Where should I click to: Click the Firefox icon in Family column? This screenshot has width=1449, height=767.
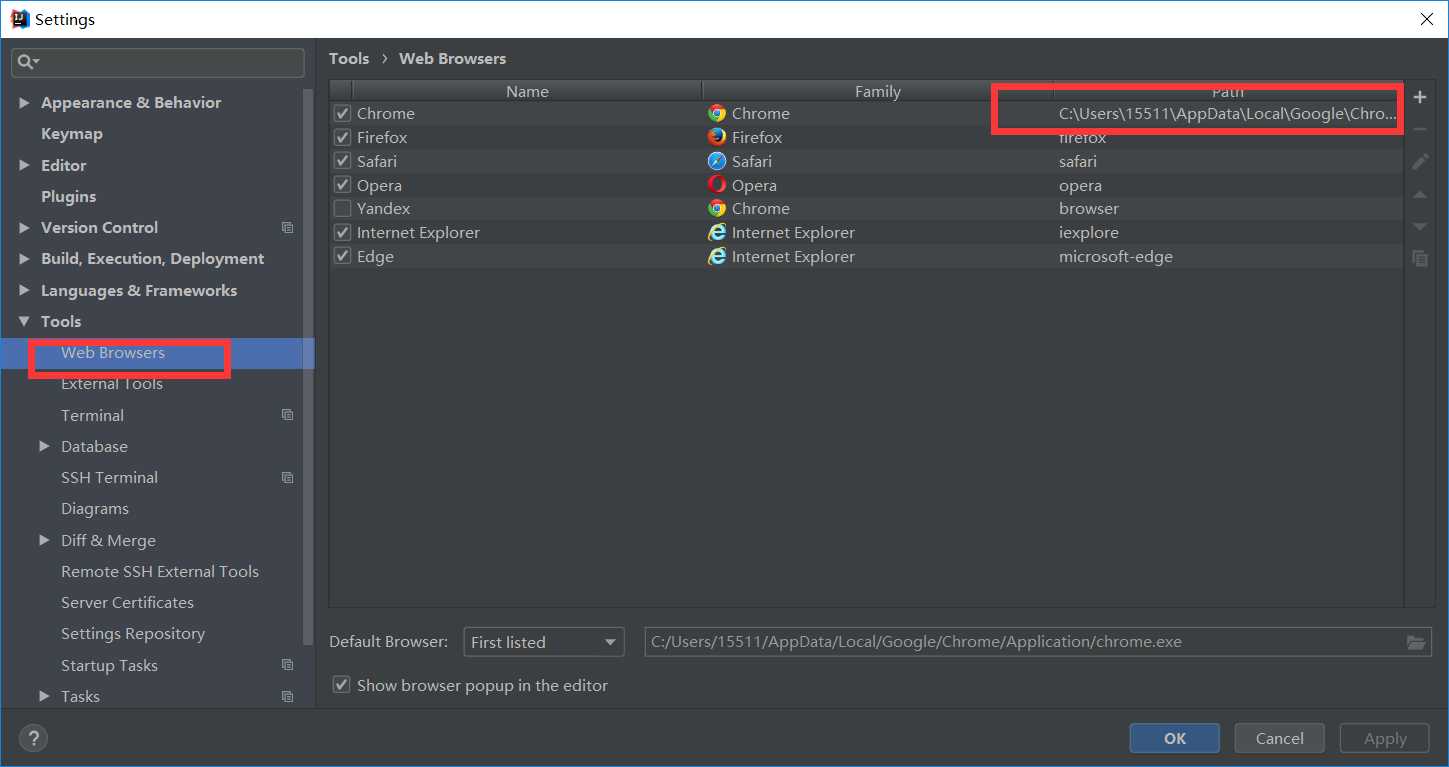pyautogui.click(x=716, y=137)
